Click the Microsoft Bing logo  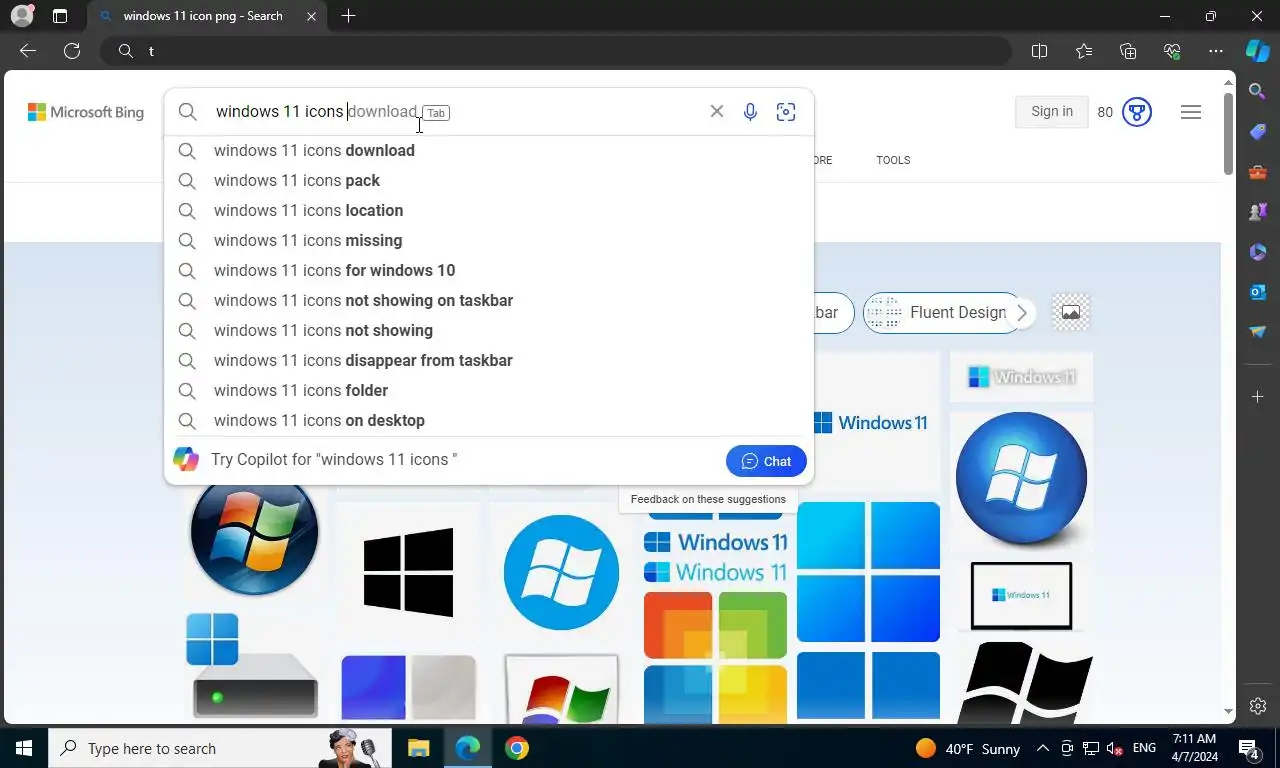coord(86,112)
